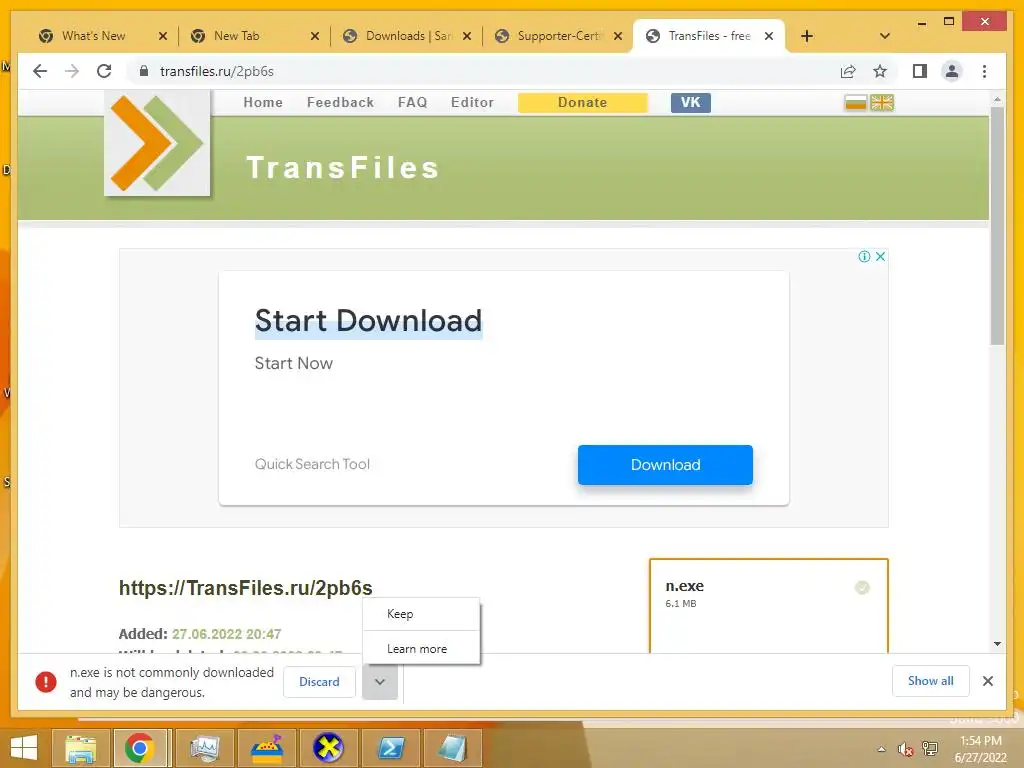
Task: Click the TransFiles arrow logo
Action: [x=157, y=142]
